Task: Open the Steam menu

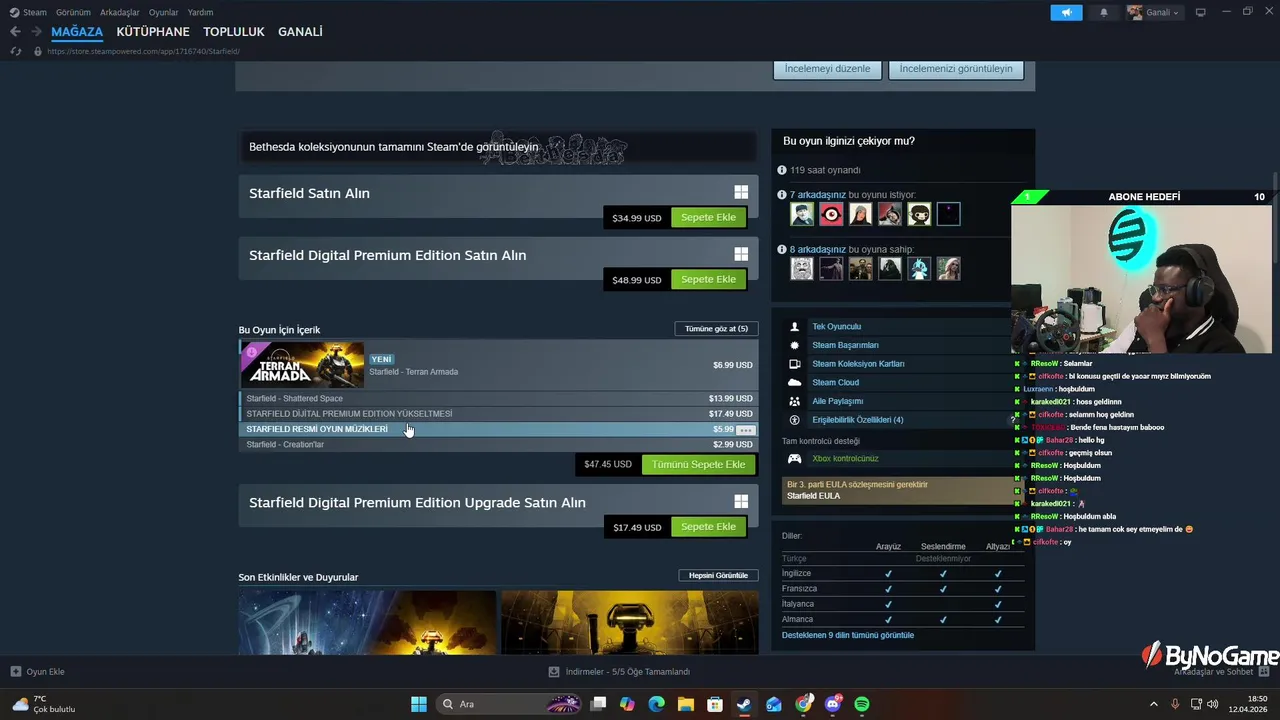Action: [29, 12]
